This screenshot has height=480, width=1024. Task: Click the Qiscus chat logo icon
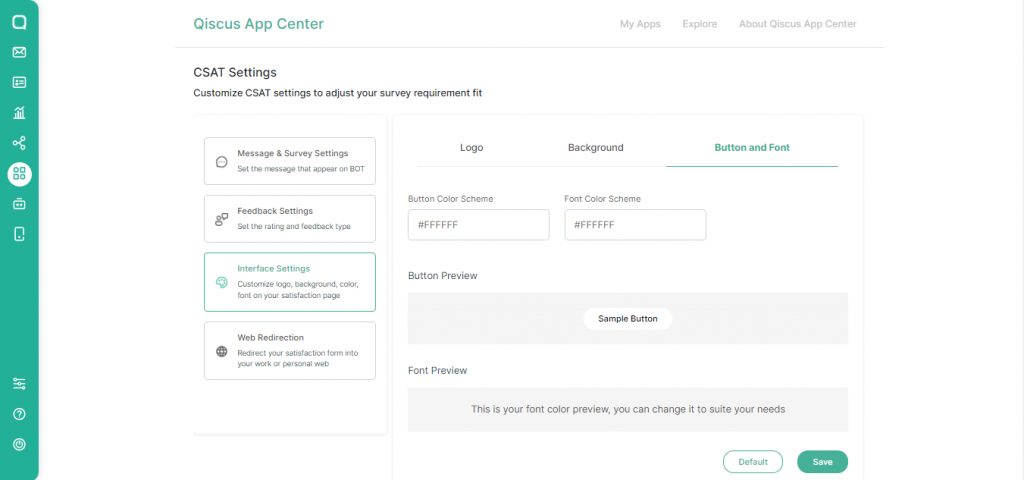(19, 22)
